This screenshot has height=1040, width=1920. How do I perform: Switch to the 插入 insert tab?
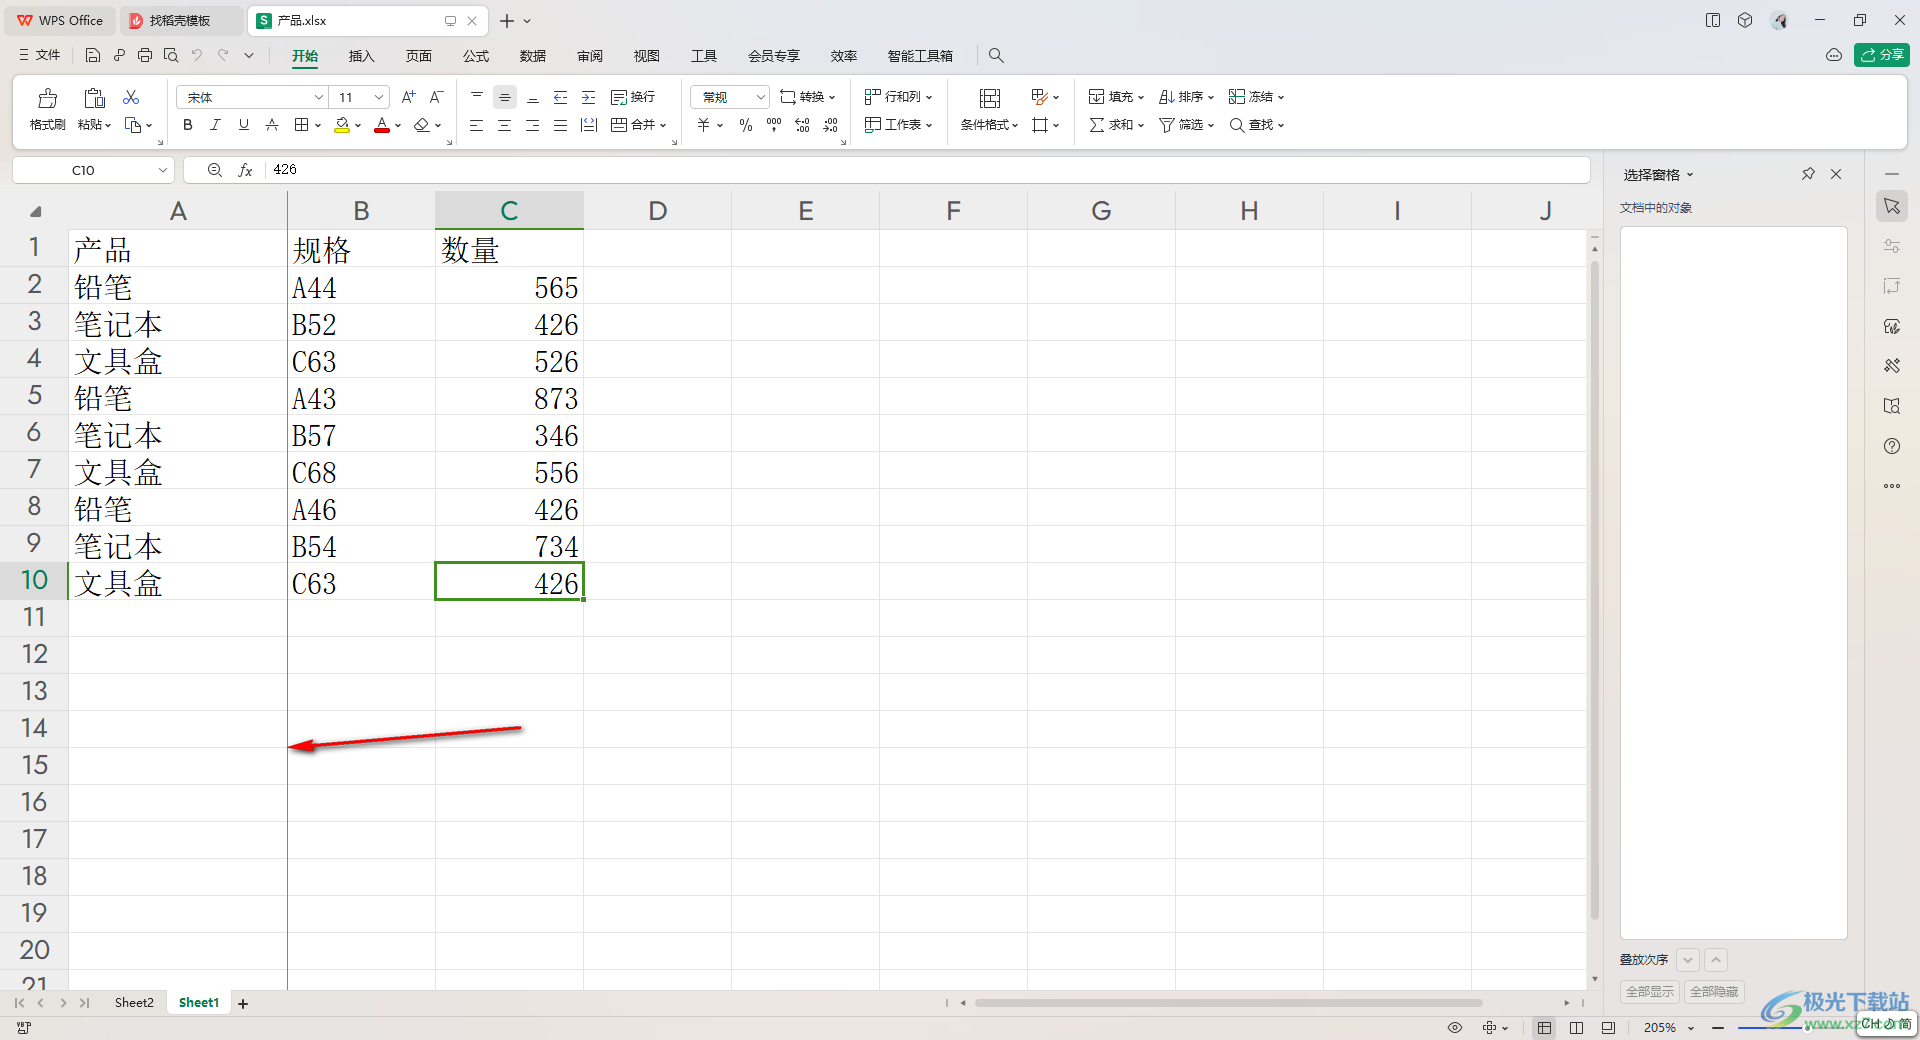[361, 56]
